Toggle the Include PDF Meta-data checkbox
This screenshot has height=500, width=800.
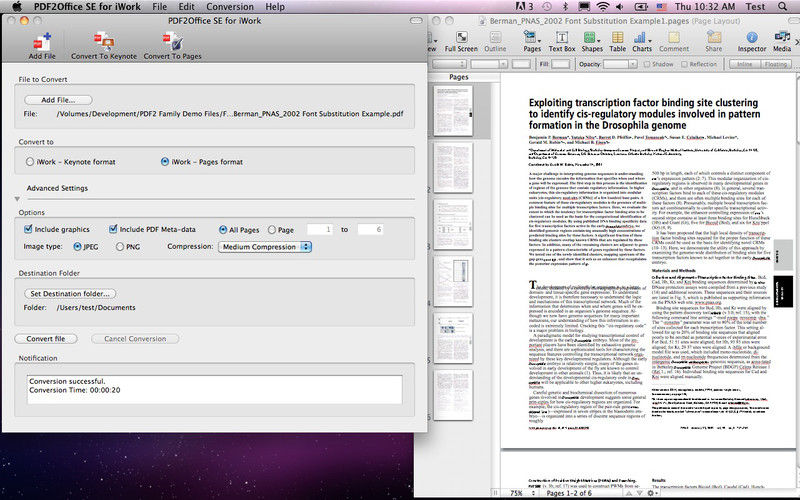113,229
